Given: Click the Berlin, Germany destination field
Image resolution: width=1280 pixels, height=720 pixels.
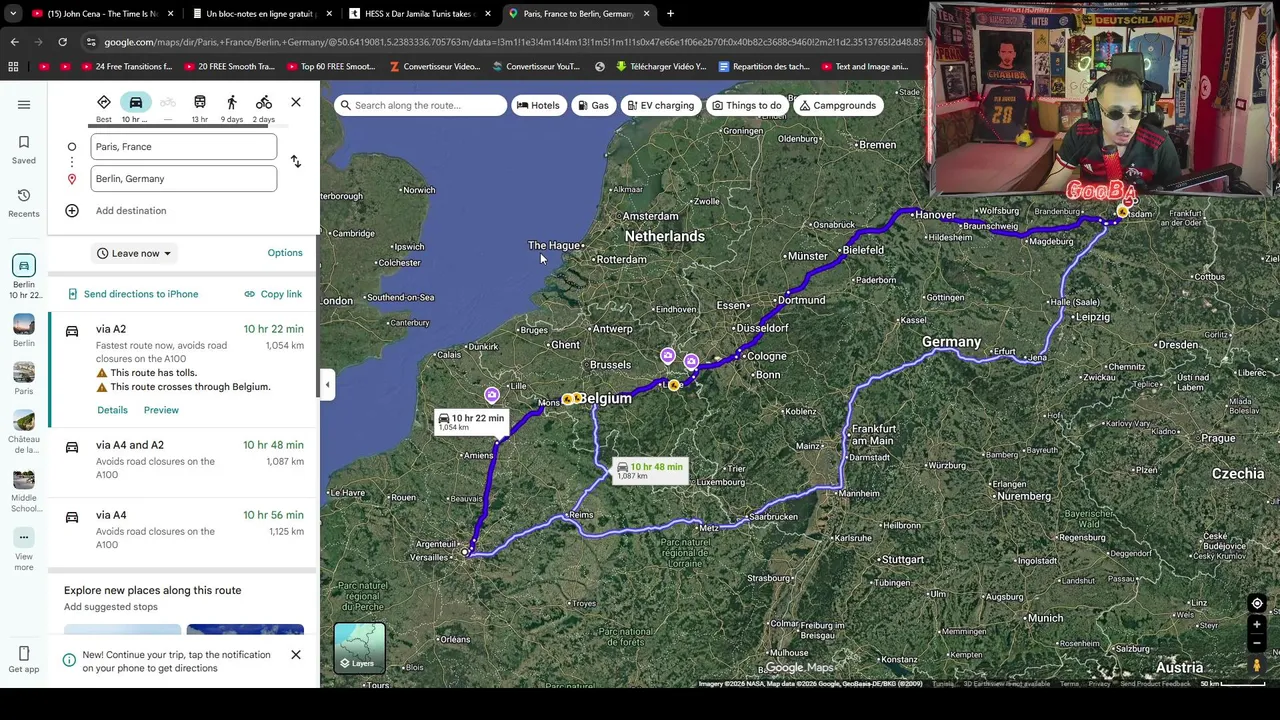Looking at the screenshot, I should (x=184, y=179).
